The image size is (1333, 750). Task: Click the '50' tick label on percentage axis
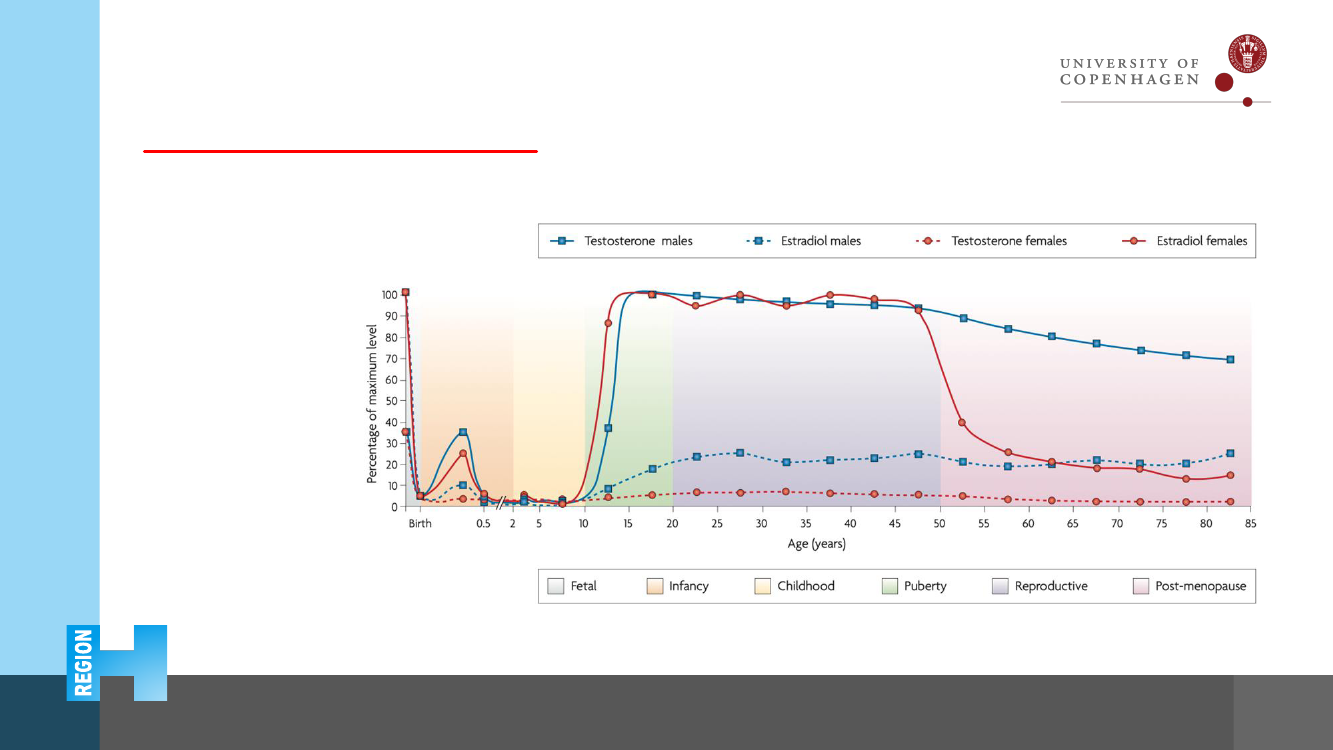click(x=392, y=401)
